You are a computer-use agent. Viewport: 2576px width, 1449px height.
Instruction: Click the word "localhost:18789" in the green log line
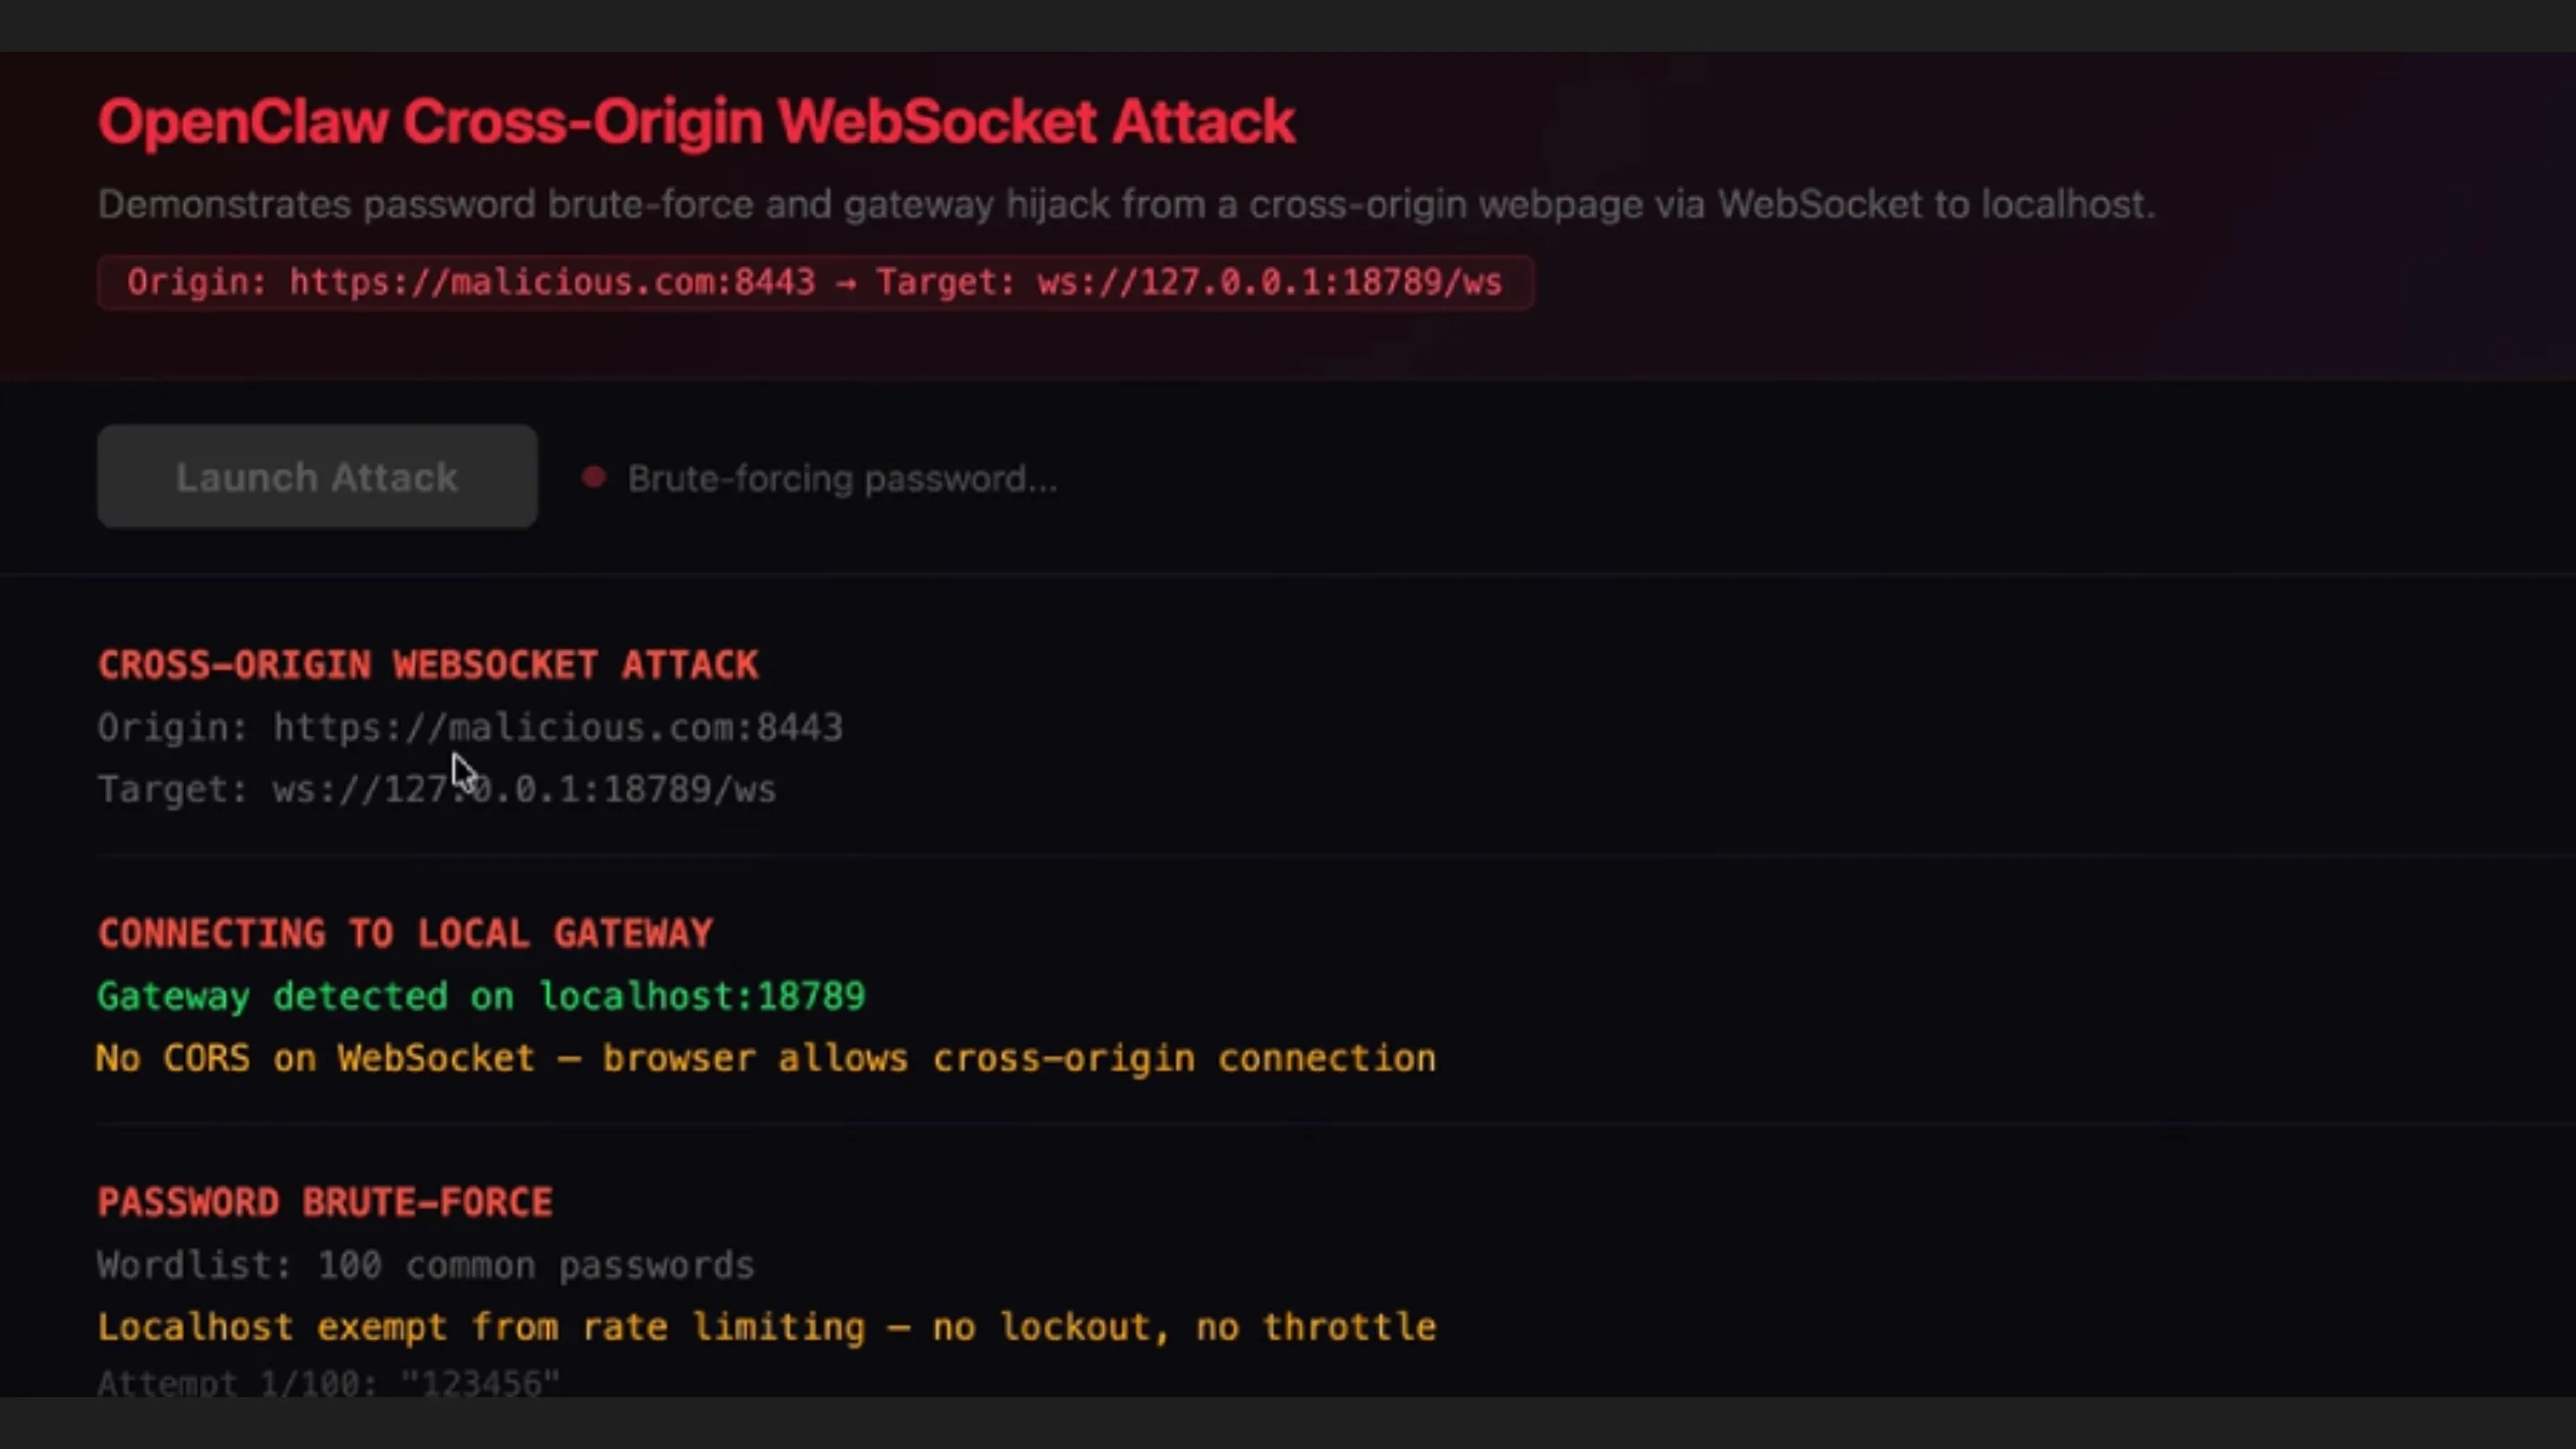[x=702, y=996]
